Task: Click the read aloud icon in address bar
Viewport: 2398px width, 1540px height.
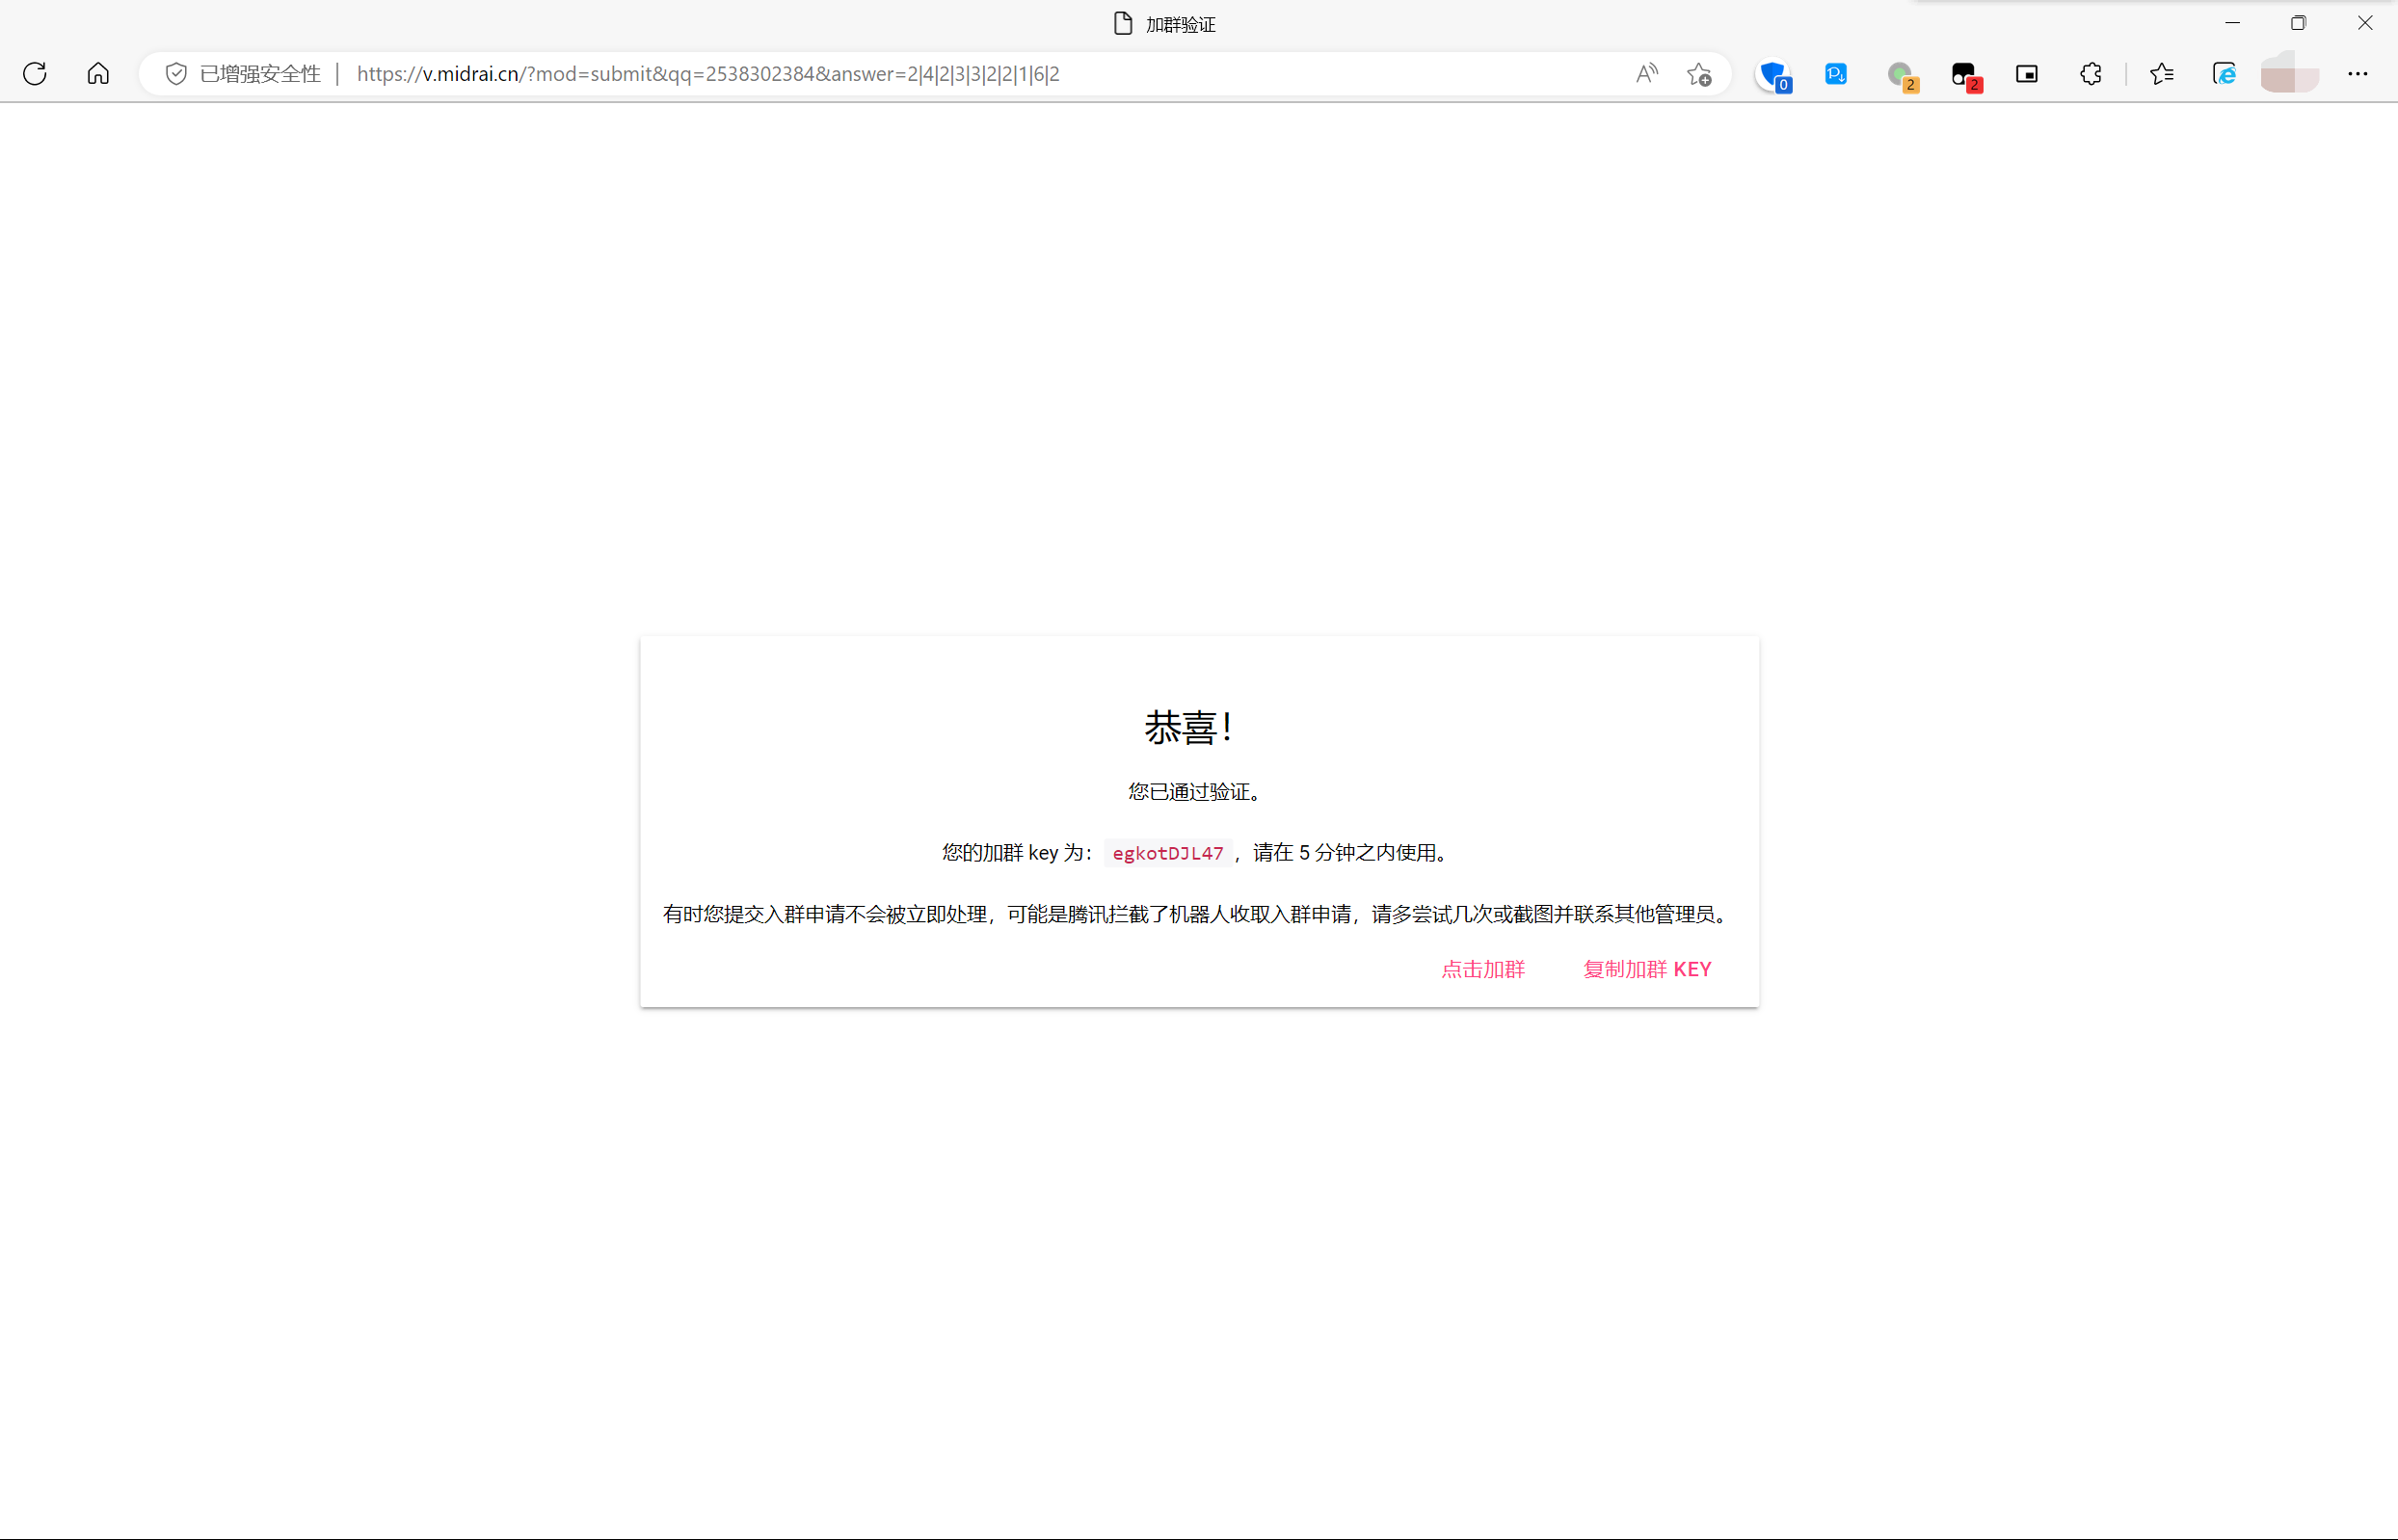Action: 1647,74
